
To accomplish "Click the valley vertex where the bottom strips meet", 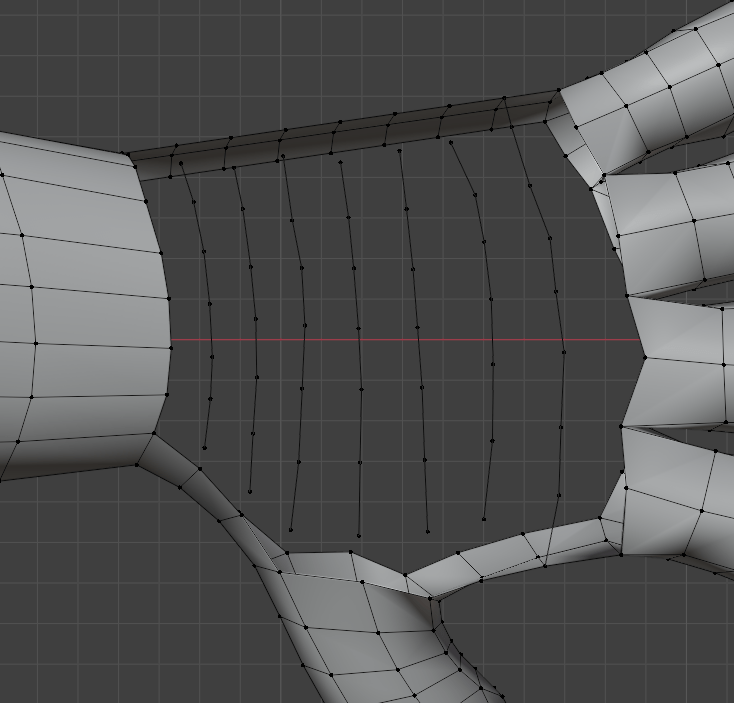I will (x=406, y=574).
